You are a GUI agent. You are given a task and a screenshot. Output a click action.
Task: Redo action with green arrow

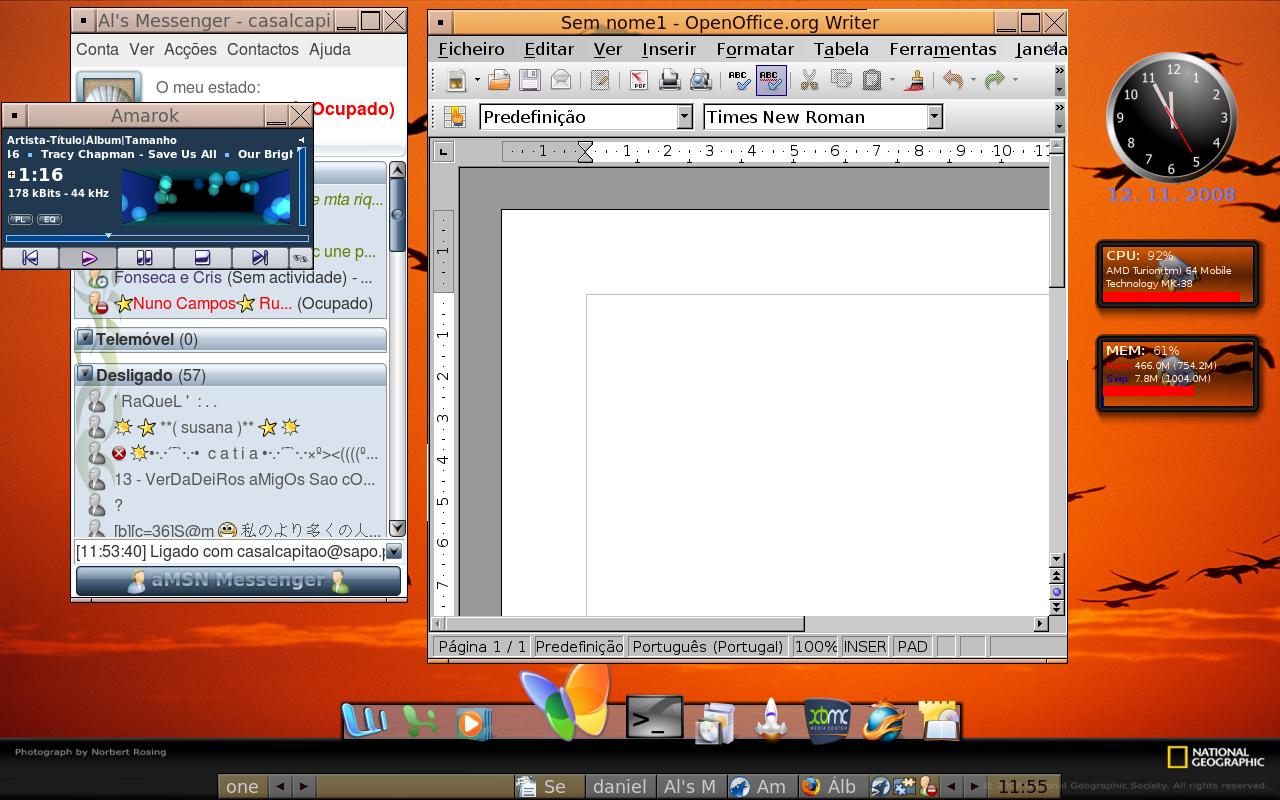click(x=994, y=80)
